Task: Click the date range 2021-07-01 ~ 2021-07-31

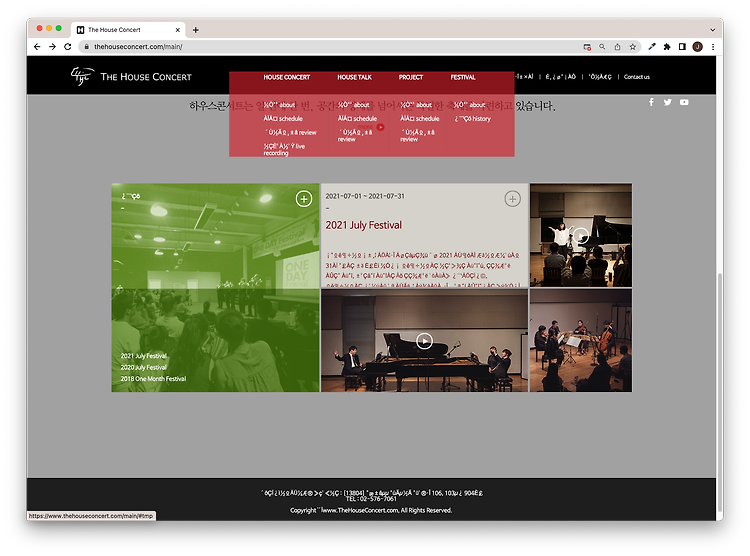Action: (x=365, y=196)
